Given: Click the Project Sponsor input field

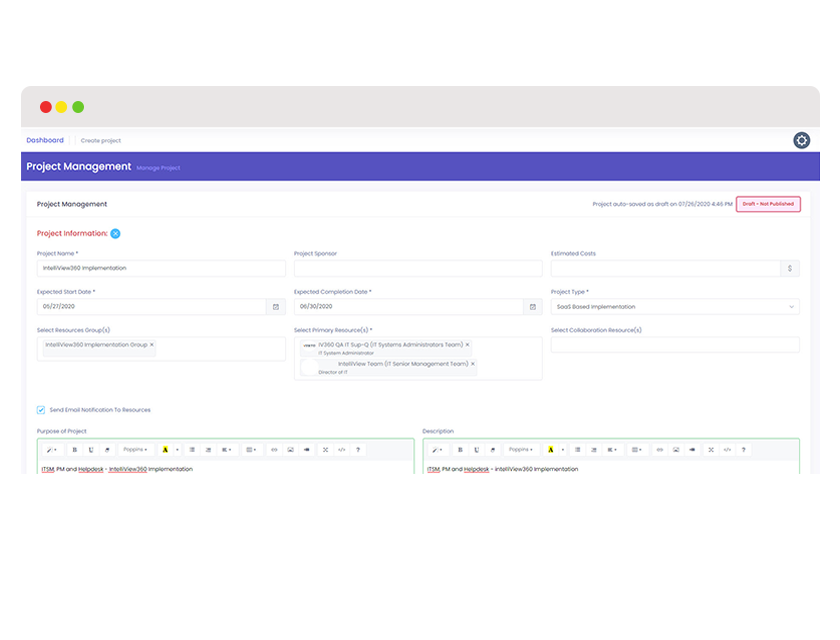Looking at the screenshot, I should 418,268.
